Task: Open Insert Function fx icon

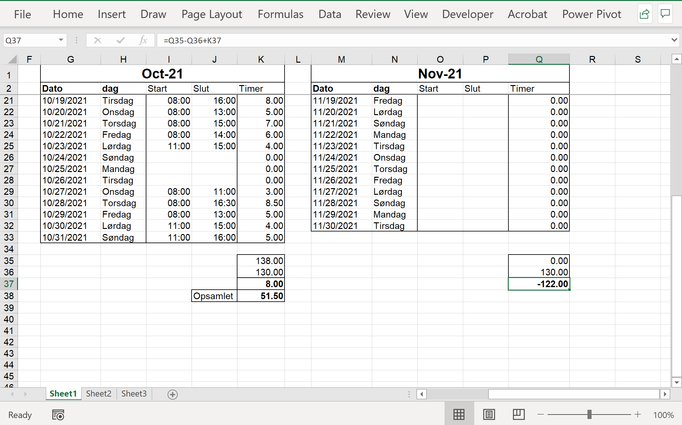Action: pos(143,40)
